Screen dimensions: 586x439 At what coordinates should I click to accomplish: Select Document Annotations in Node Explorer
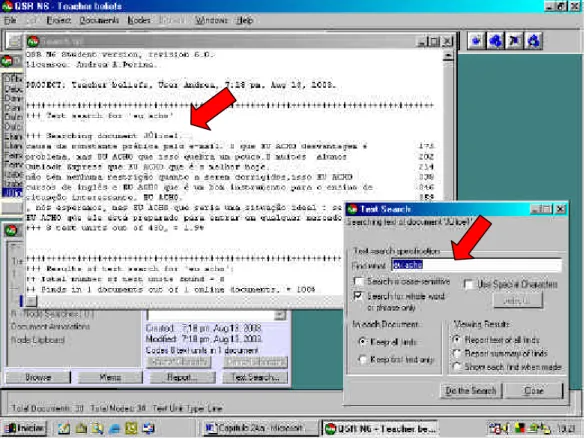(50, 327)
